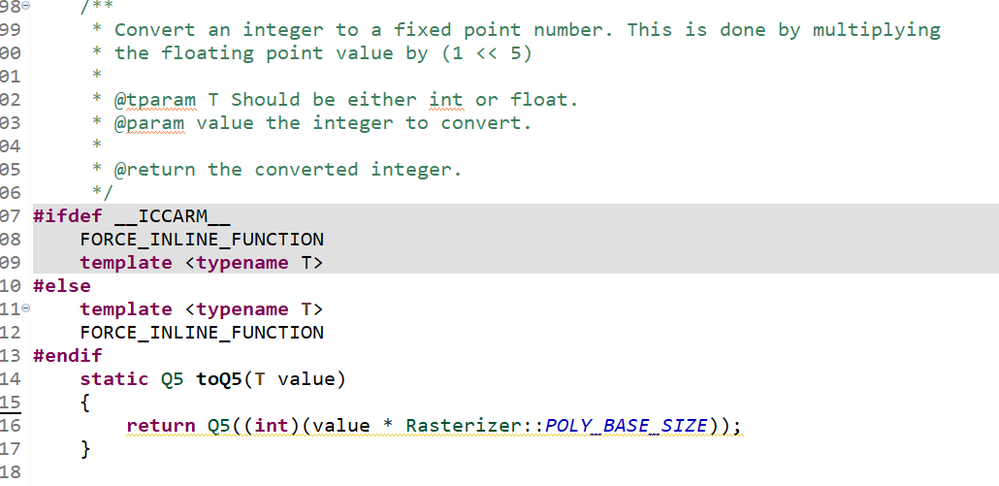Click FORCE_INLINE_FUNCTION on the line above #endif
Screen dimensions: 999x486
tap(202, 332)
